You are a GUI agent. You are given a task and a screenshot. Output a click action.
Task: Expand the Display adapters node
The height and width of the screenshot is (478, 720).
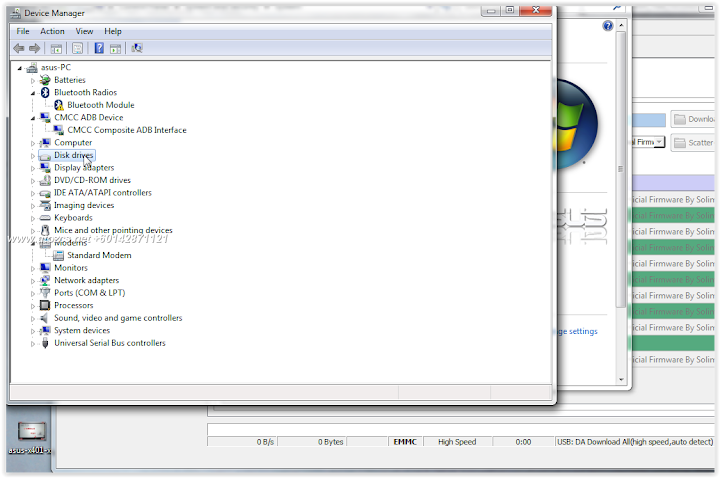click(33, 169)
